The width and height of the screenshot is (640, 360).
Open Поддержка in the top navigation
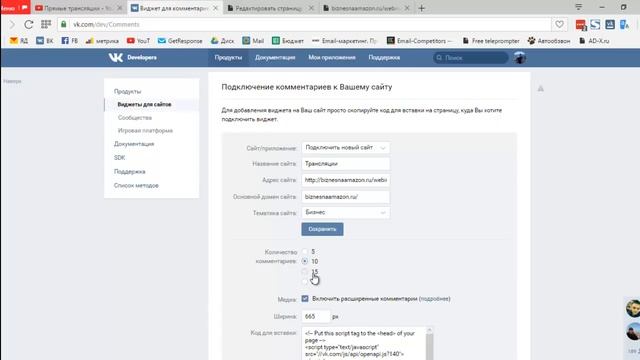(384, 58)
